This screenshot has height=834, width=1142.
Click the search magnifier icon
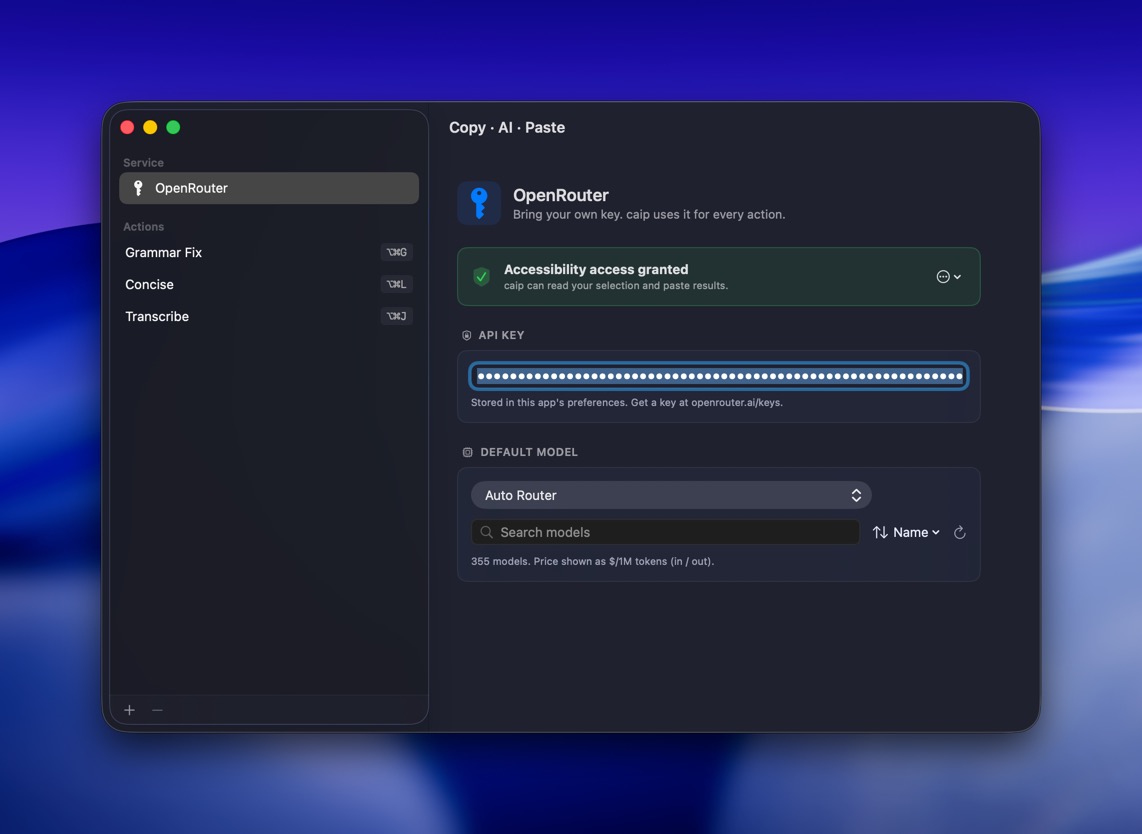487,532
